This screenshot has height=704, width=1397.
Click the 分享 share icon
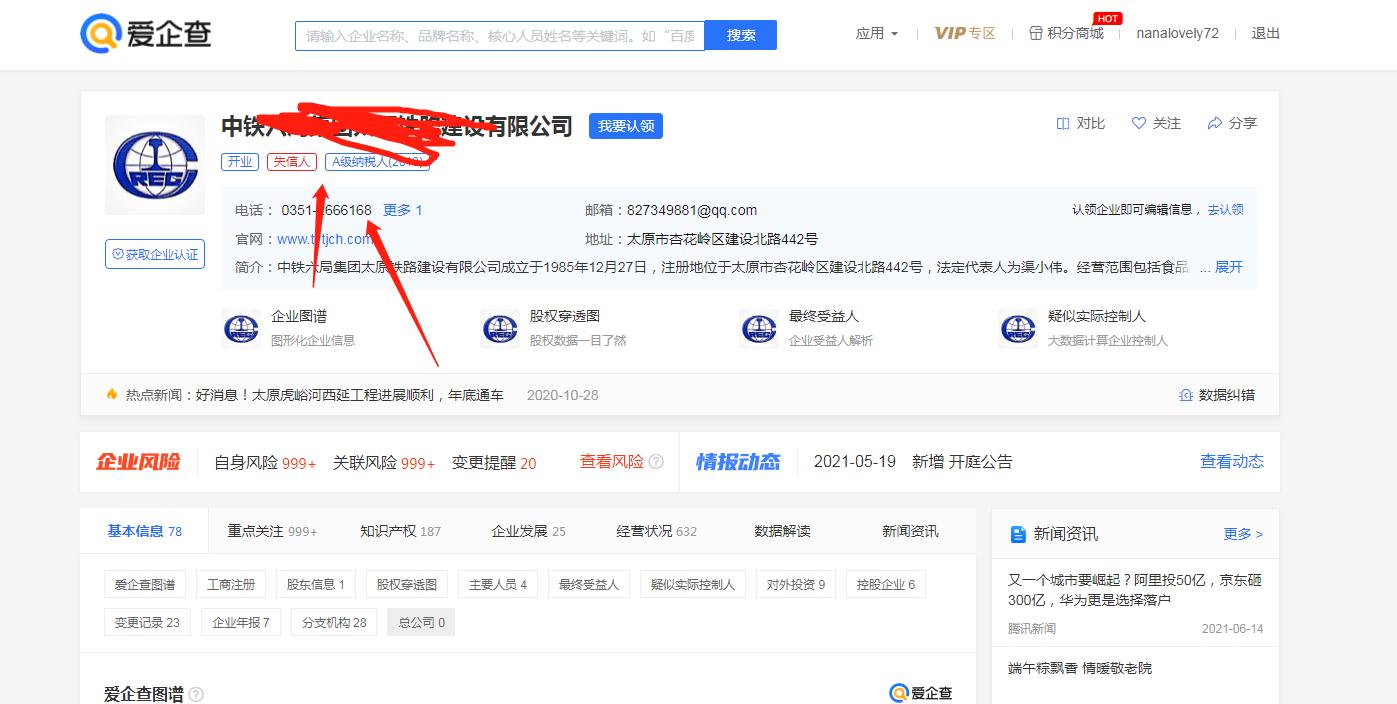[1215, 123]
